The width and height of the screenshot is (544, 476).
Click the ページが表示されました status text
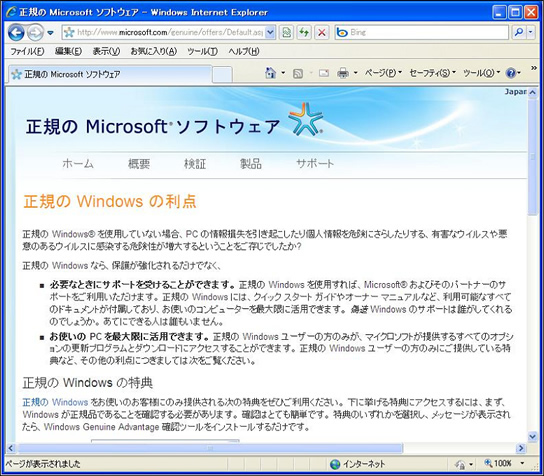[42, 464]
